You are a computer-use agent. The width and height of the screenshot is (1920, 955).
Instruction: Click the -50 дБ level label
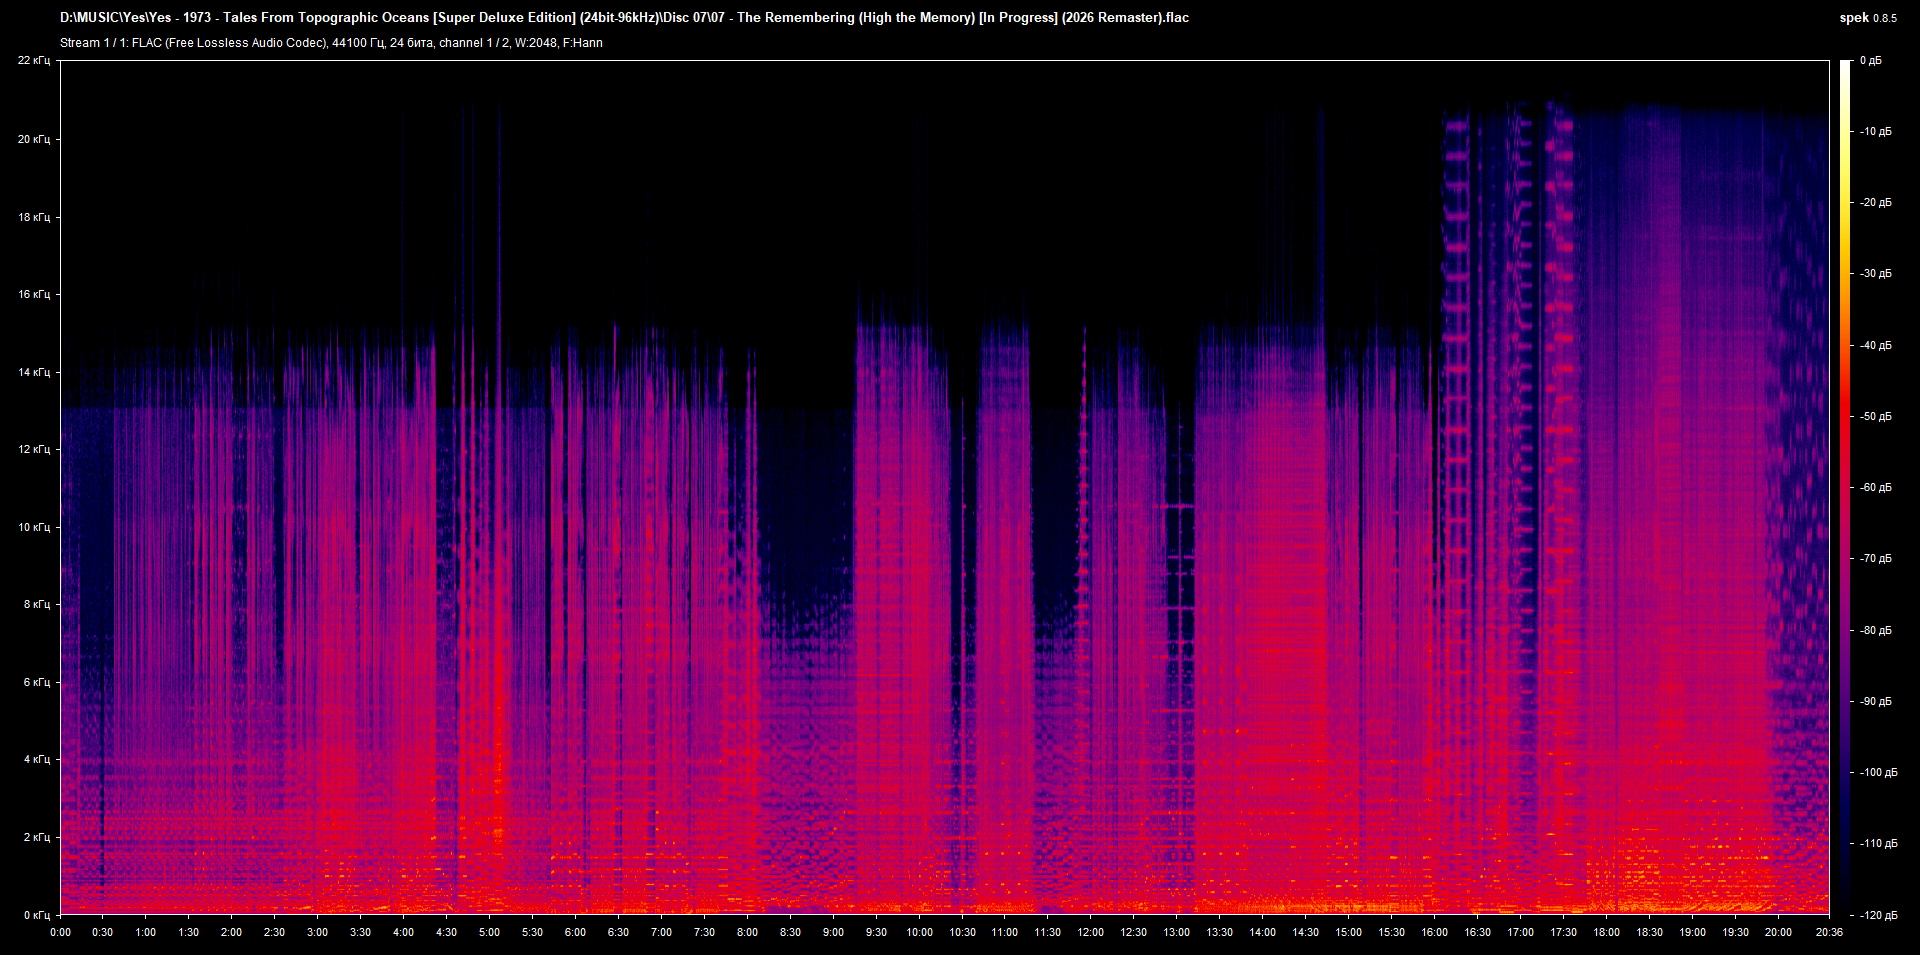(x=1876, y=417)
